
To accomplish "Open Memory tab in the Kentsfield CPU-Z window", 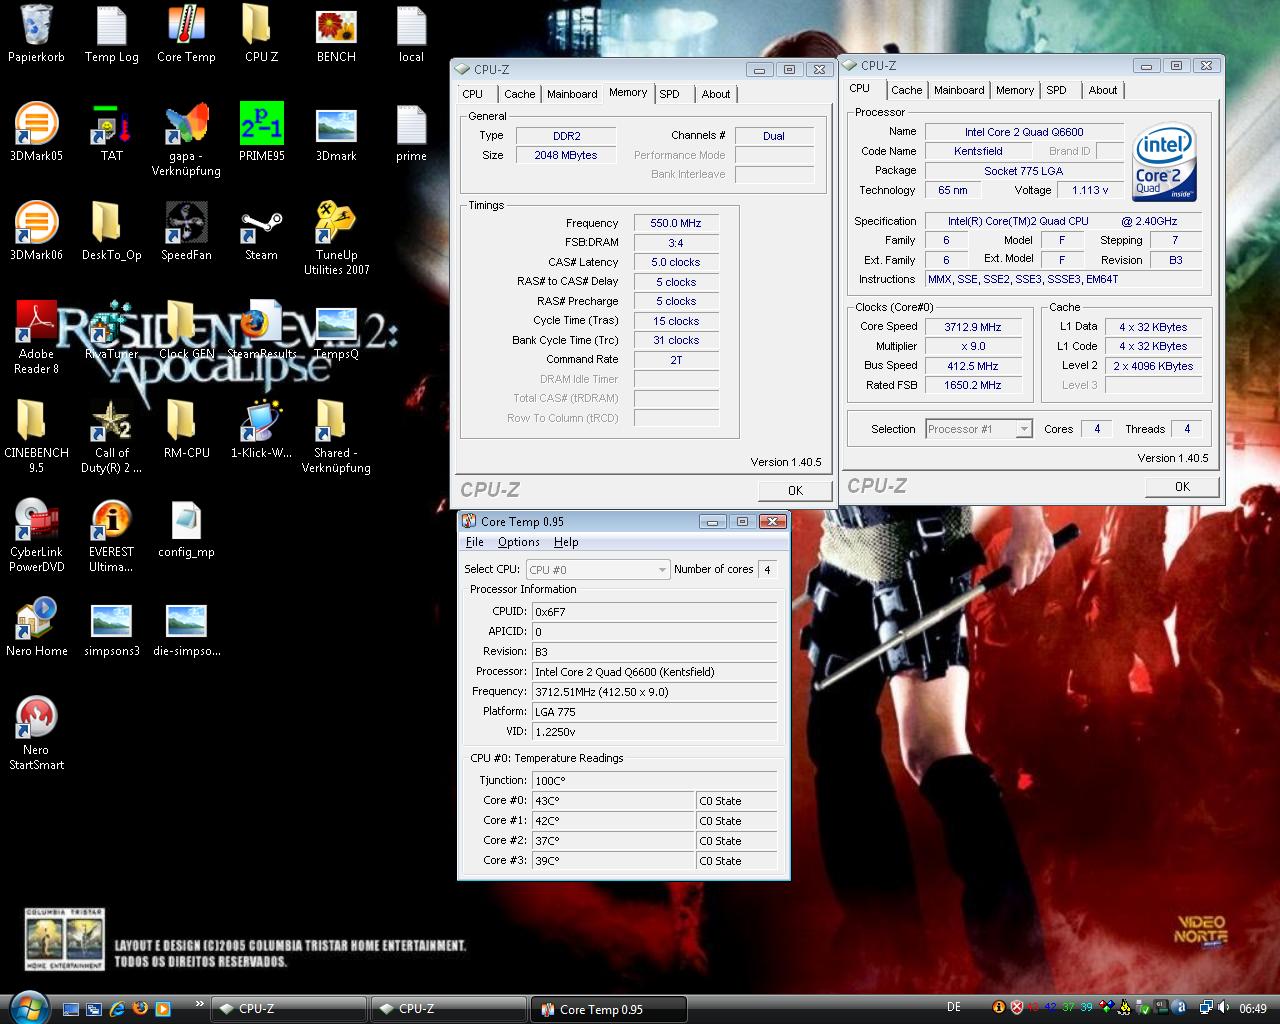I will click(1015, 90).
